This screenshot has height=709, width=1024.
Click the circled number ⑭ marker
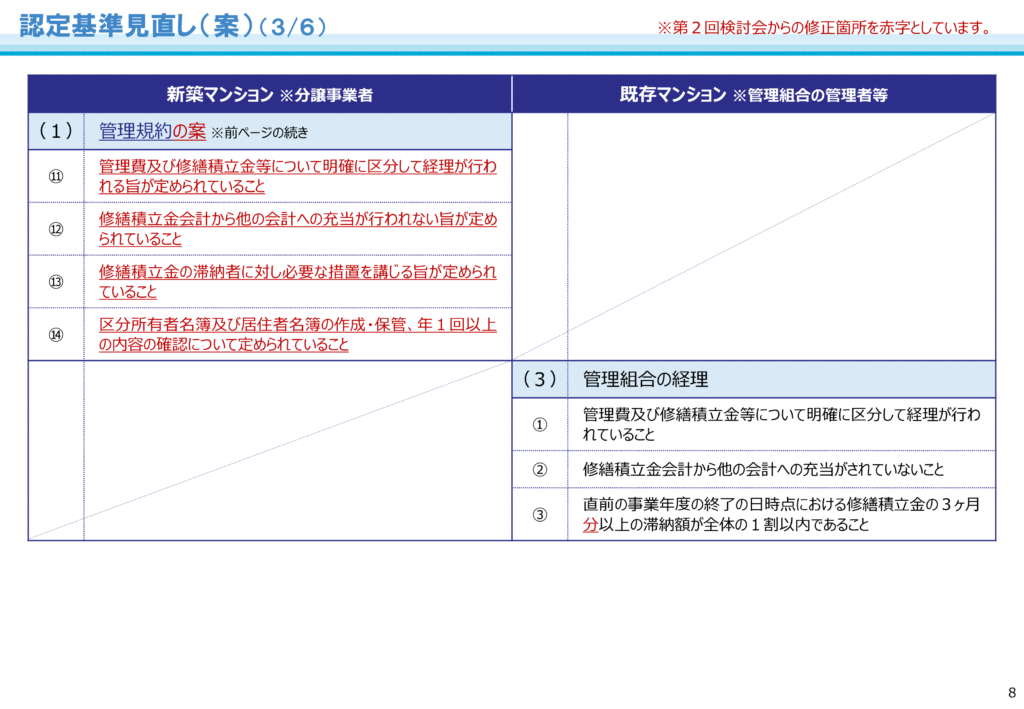(56, 334)
